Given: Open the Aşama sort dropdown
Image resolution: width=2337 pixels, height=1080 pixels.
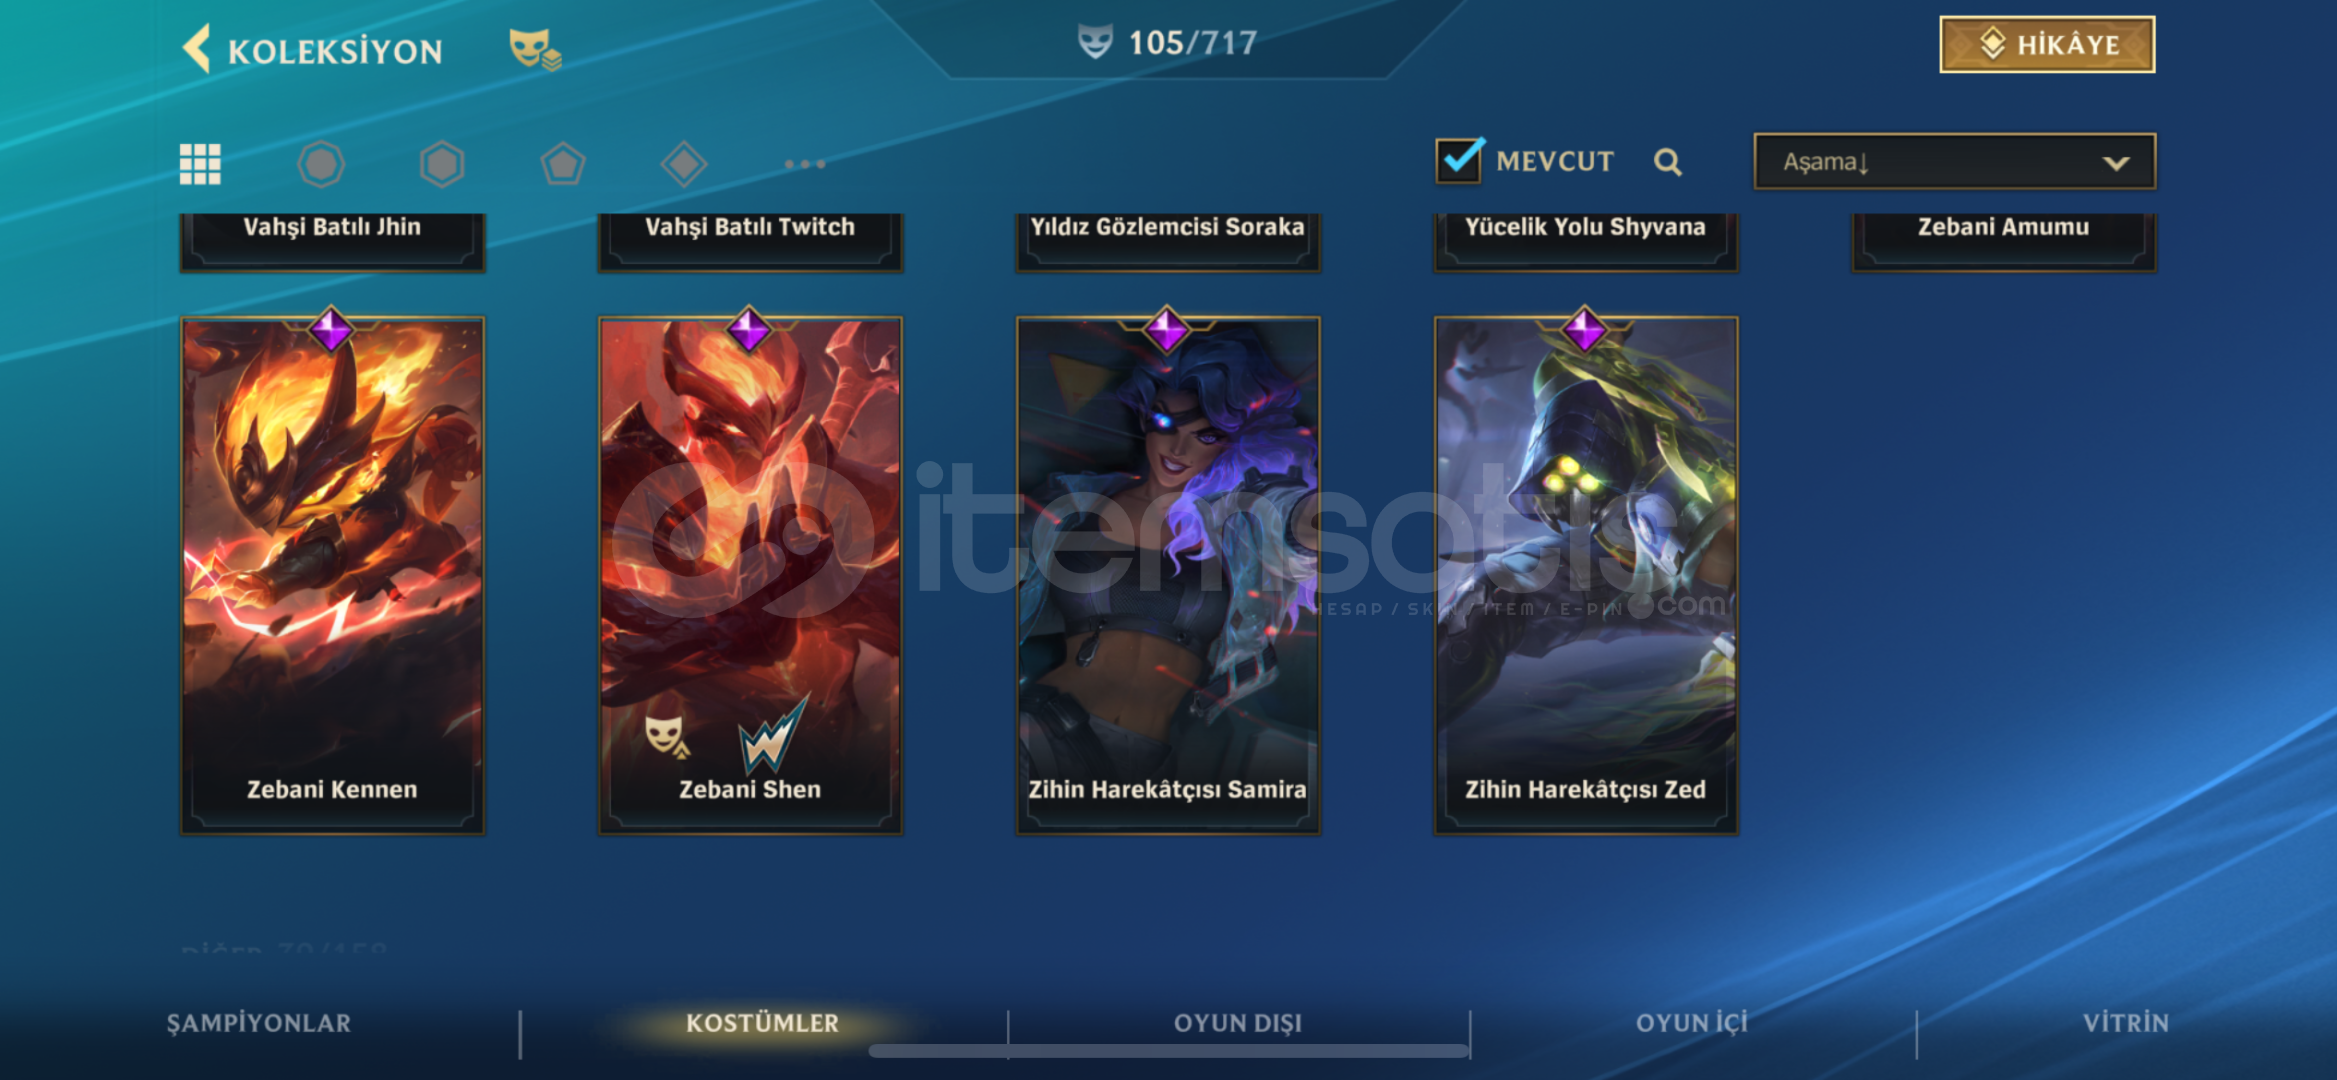Looking at the screenshot, I should (1954, 161).
